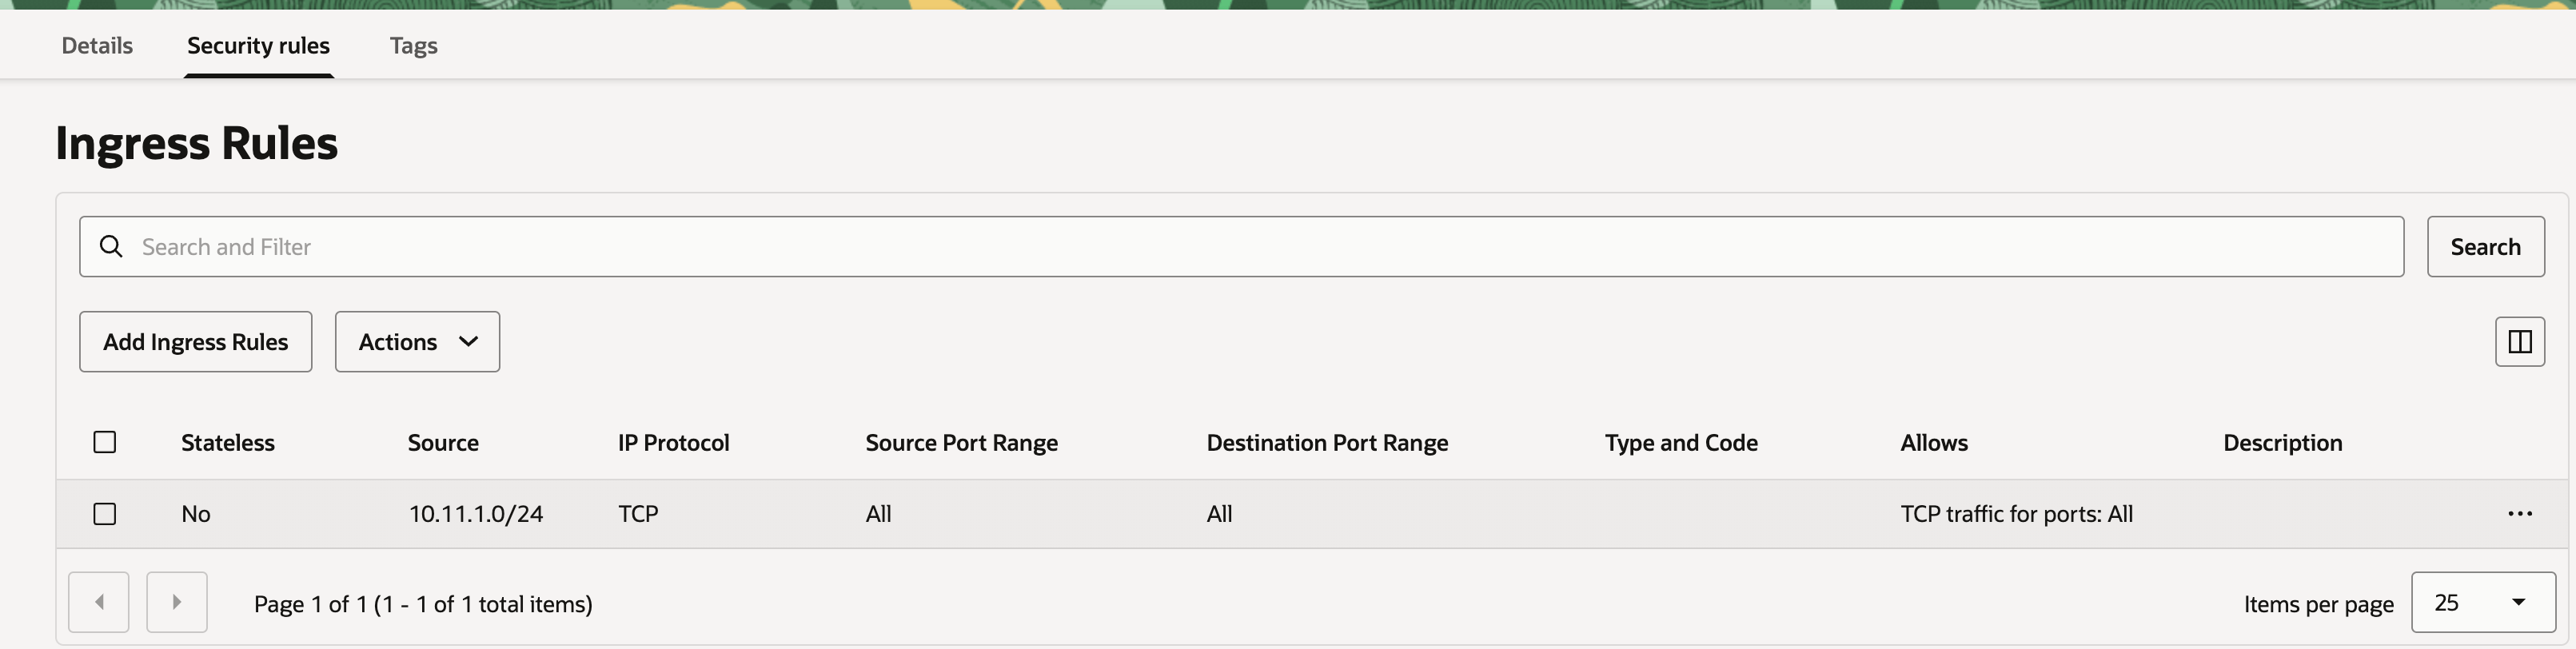Select all rules with header checkbox

point(105,442)
